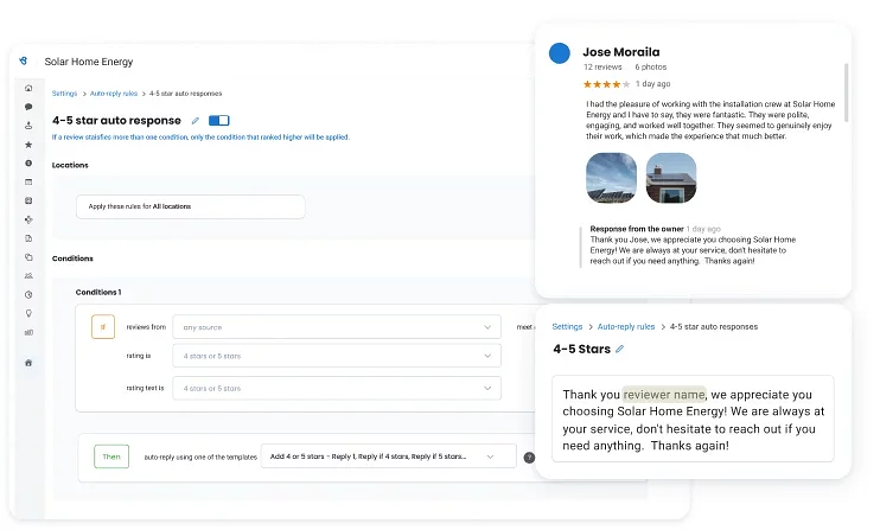Click the orange If condition button
Screen dimensions: 880x530
point(103,327)
